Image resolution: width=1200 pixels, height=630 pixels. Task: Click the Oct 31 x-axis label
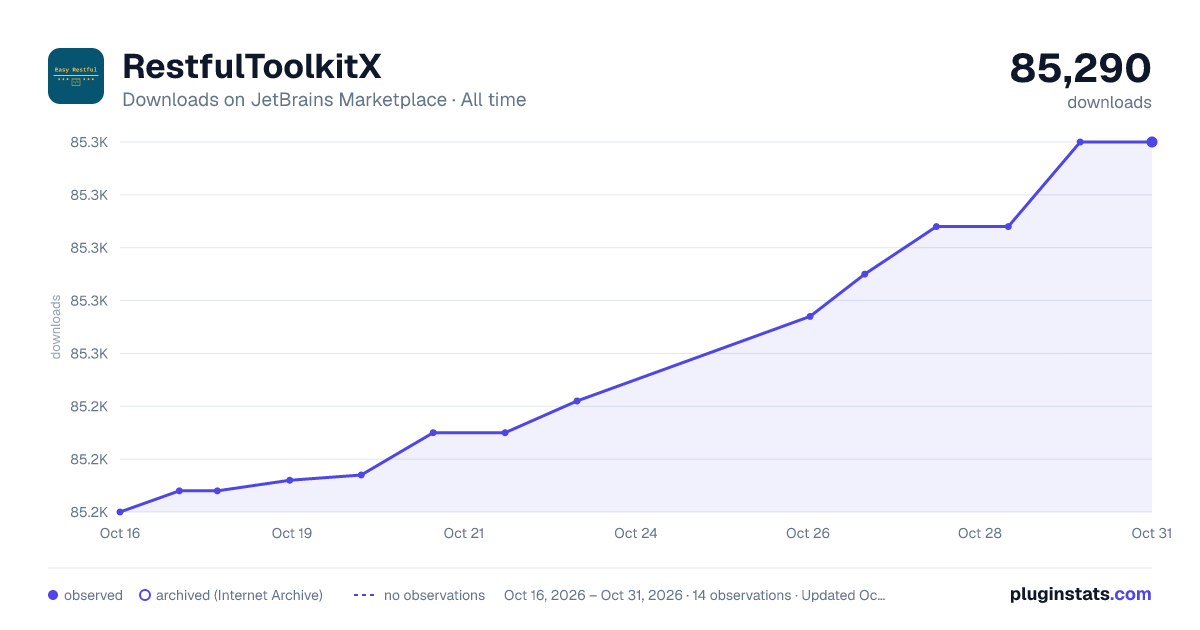(x=1151, y=533)
